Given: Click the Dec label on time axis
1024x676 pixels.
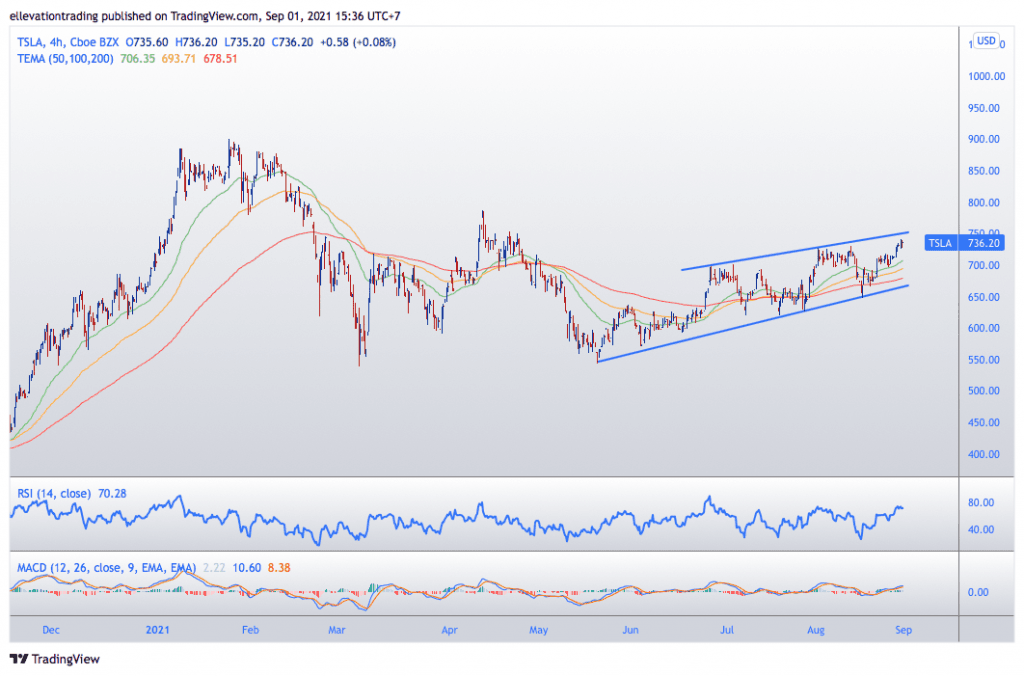Looking at the screenshot, I should (51, 630).
